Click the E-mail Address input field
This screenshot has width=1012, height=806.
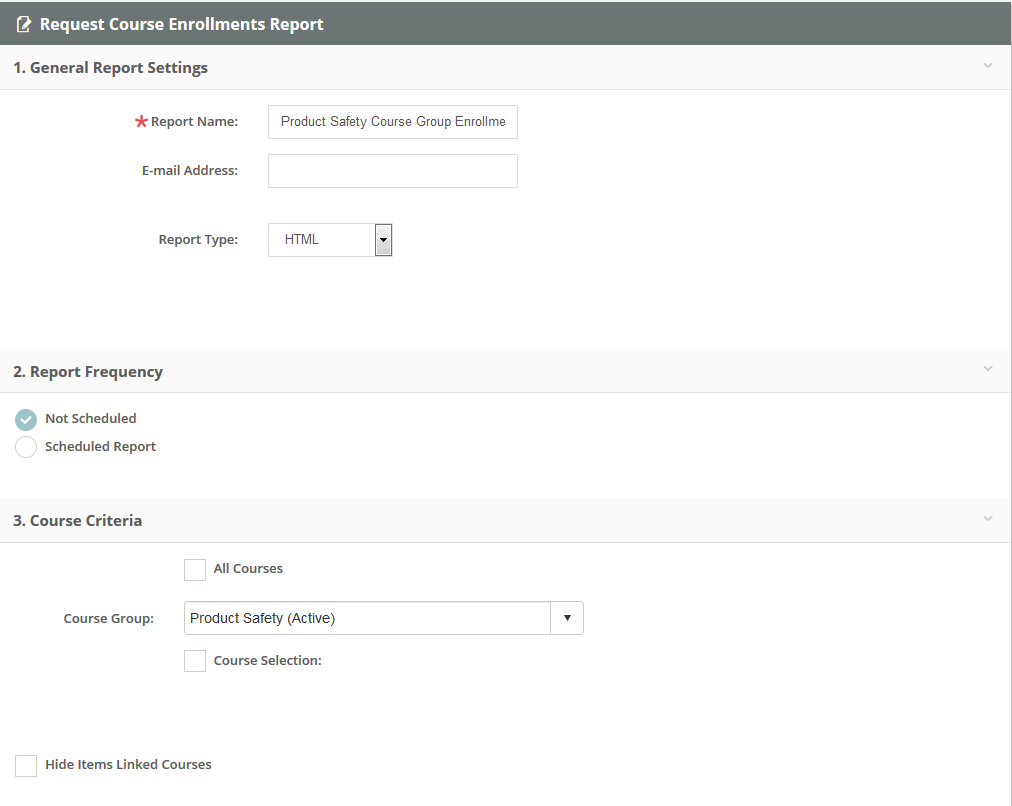[392, 170]
